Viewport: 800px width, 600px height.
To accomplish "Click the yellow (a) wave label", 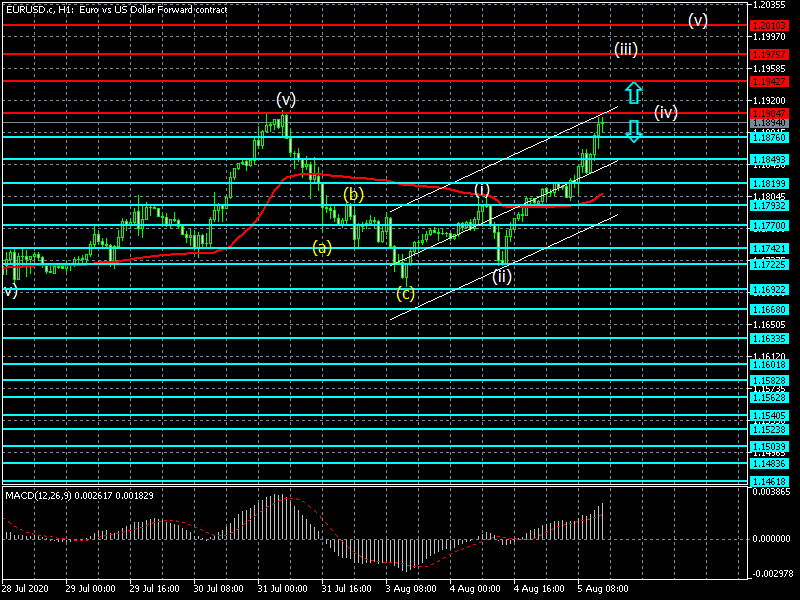I will (322, 247).
